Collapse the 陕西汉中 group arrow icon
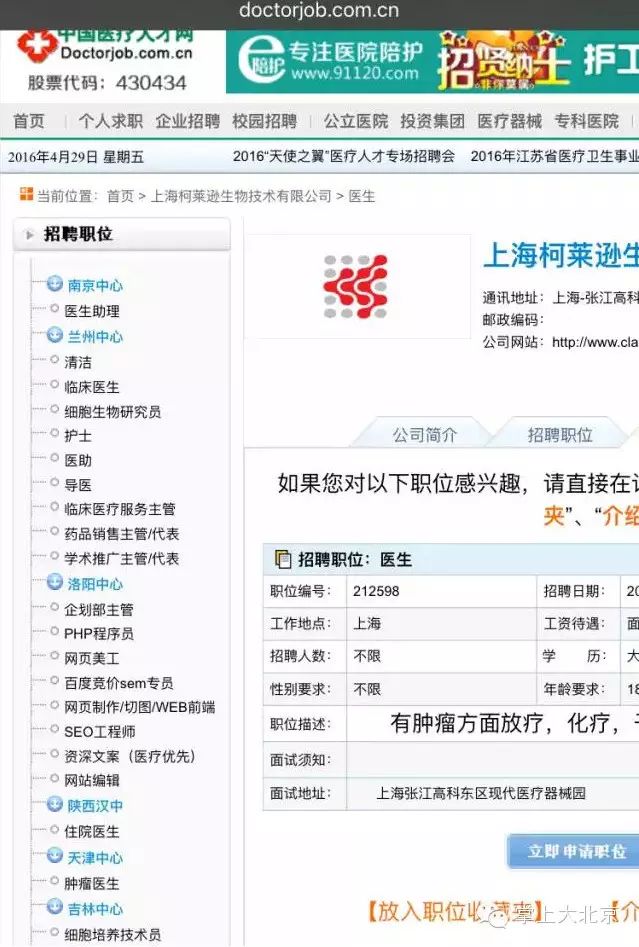 (x=55, y=804)
